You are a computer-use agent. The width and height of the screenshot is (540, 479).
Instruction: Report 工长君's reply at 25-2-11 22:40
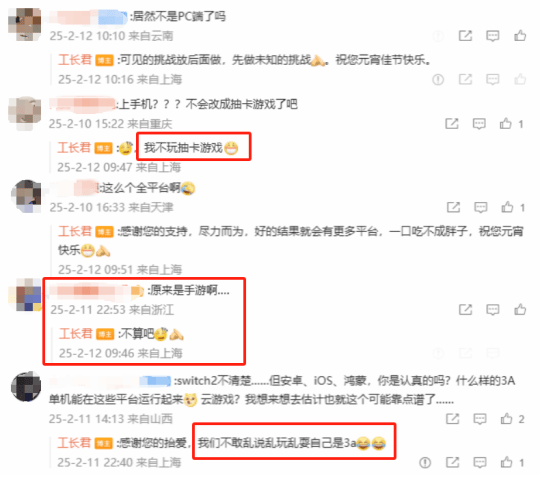click(425, 462)
